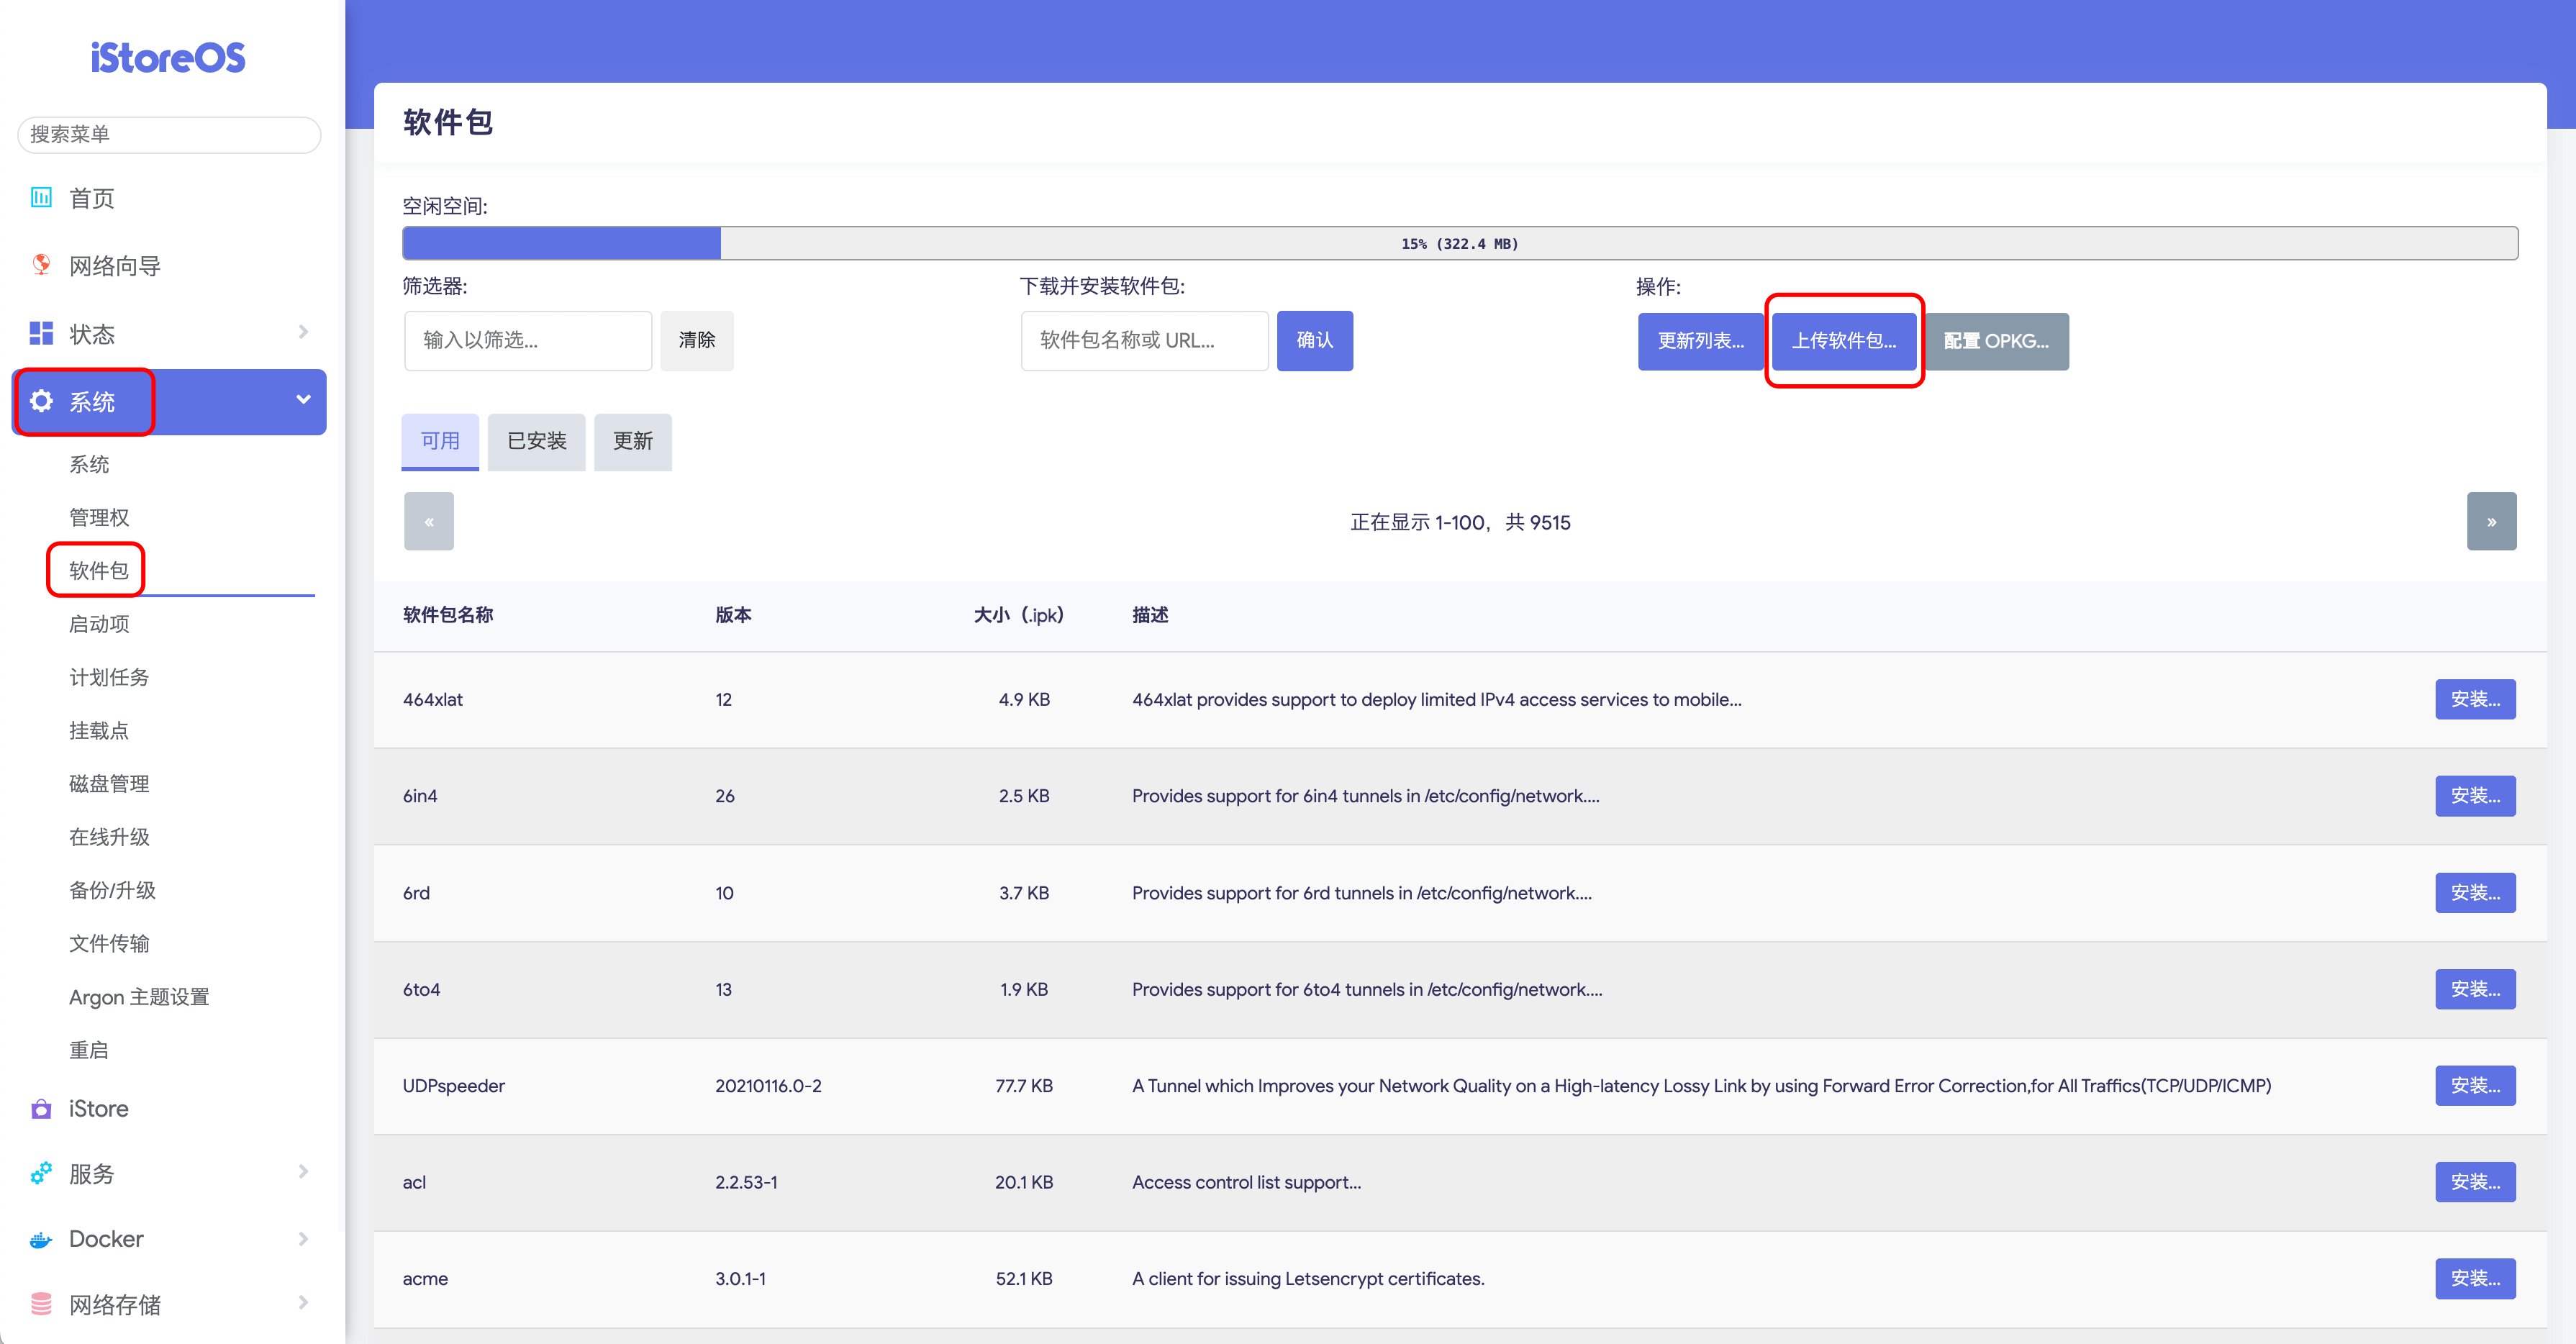2576x1344 pixels.
Task: Click the 确认 install button
Action: (1315, 340)
